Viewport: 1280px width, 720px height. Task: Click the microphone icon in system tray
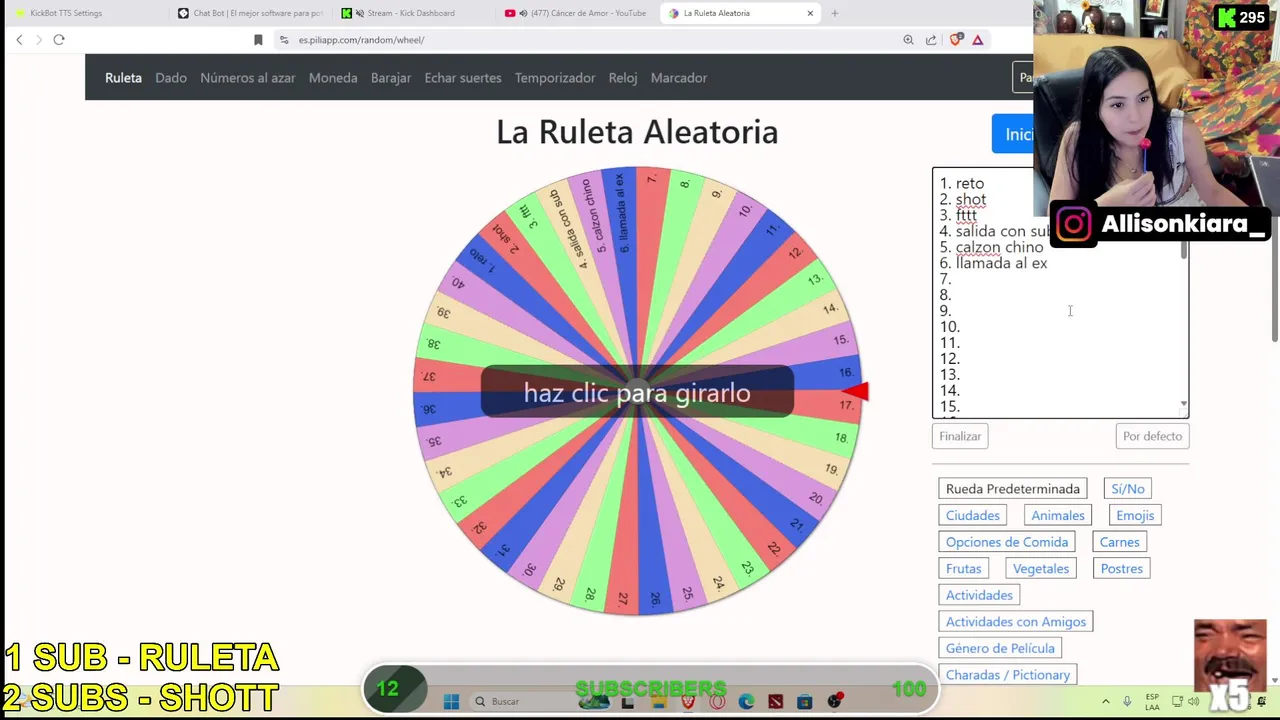1127,702
